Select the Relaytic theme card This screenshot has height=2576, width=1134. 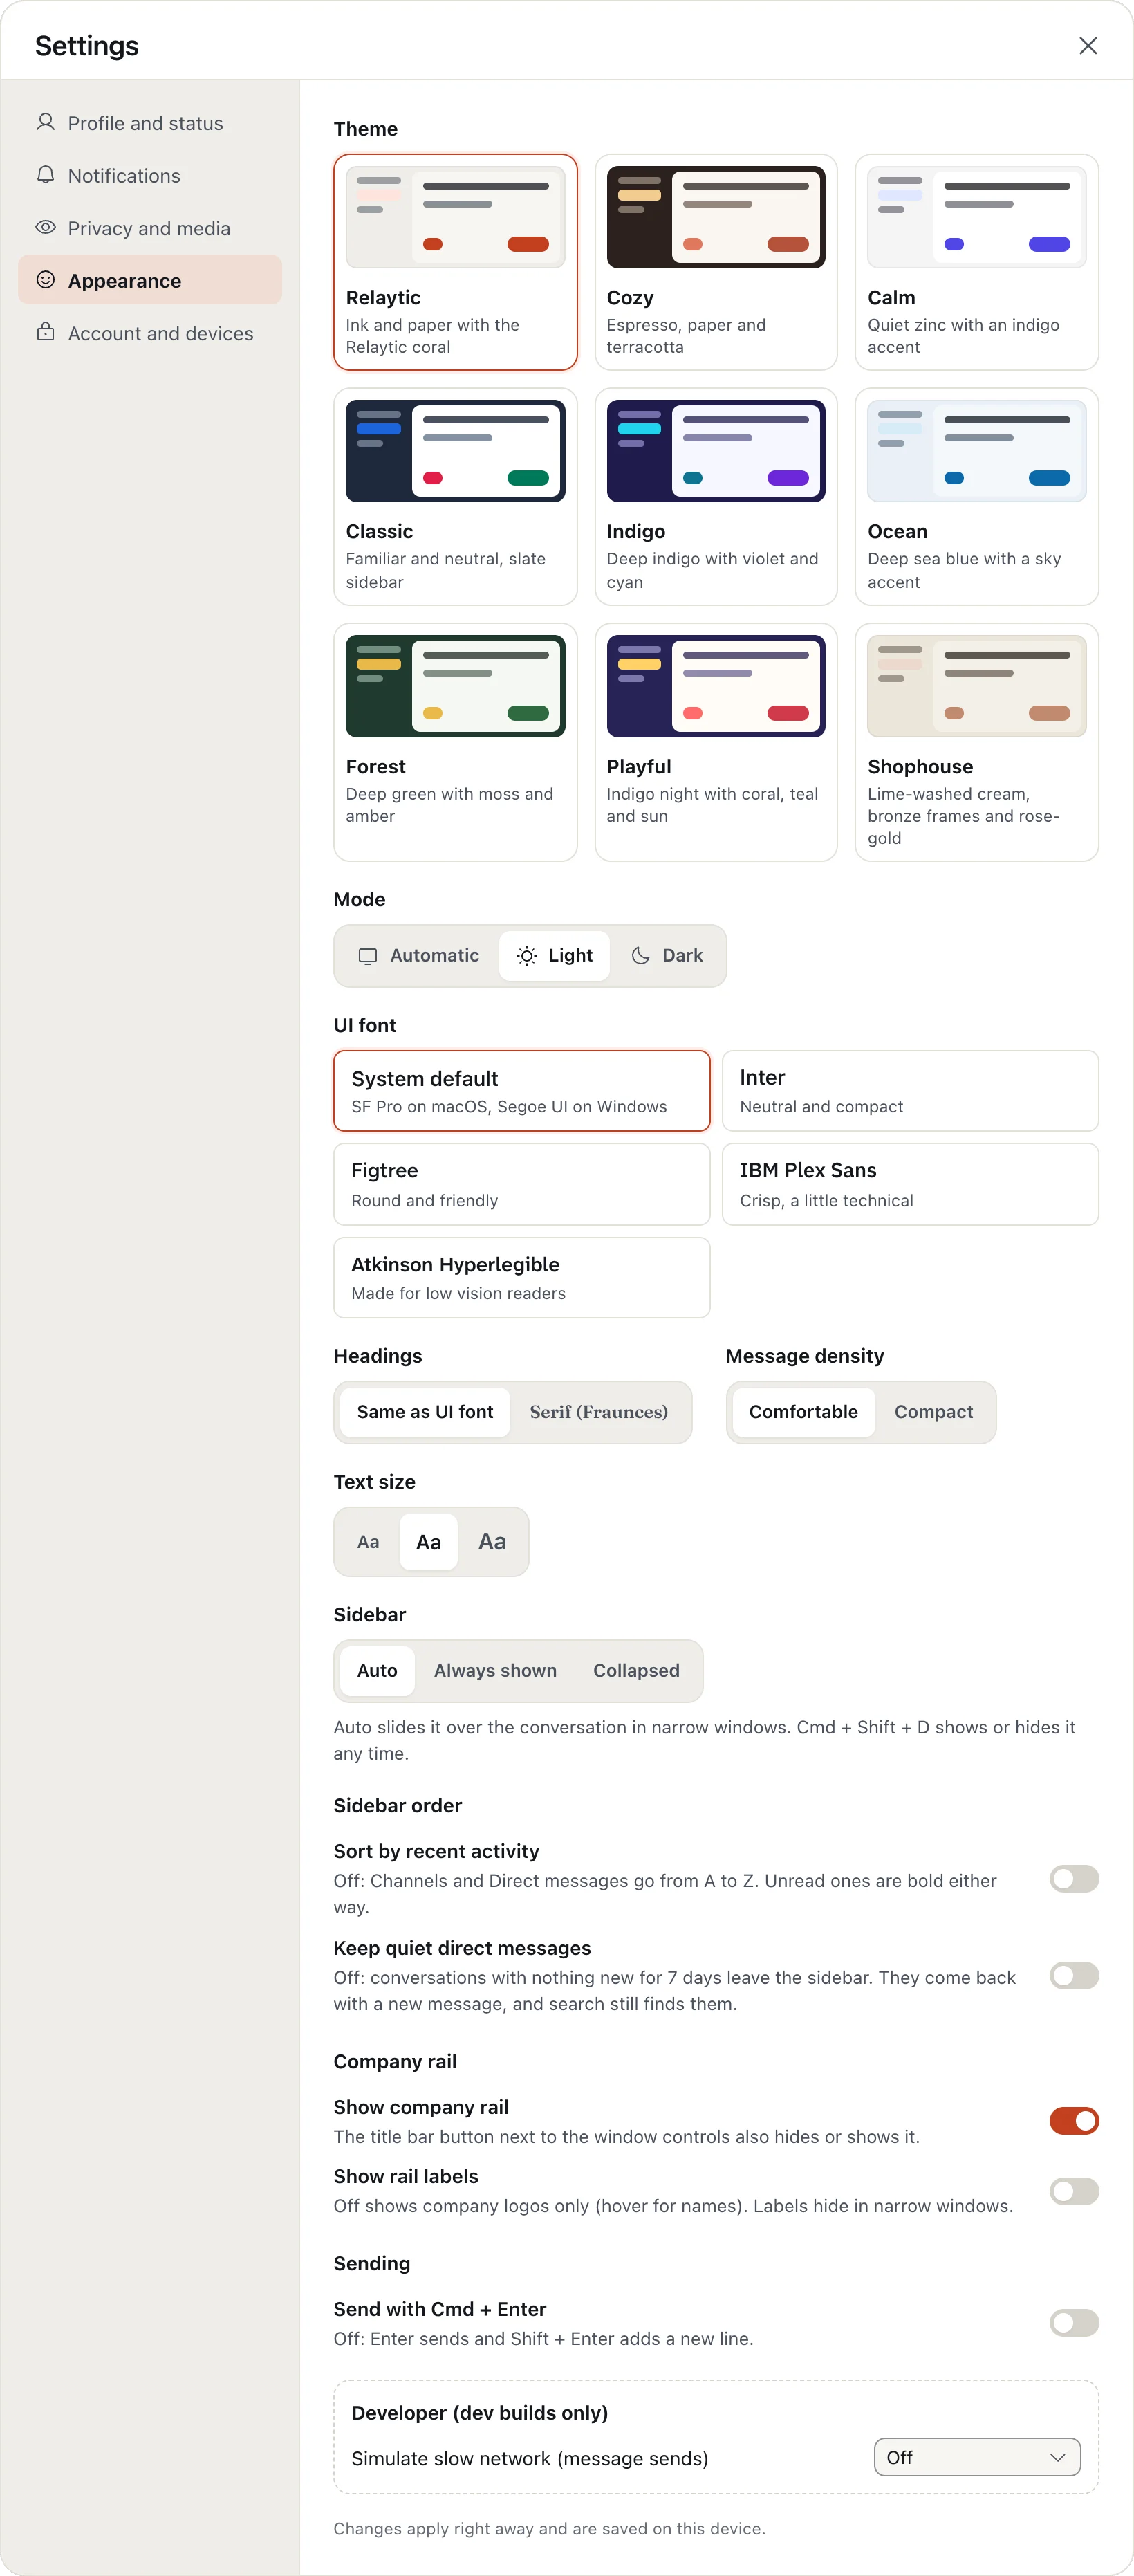point(455,262)
